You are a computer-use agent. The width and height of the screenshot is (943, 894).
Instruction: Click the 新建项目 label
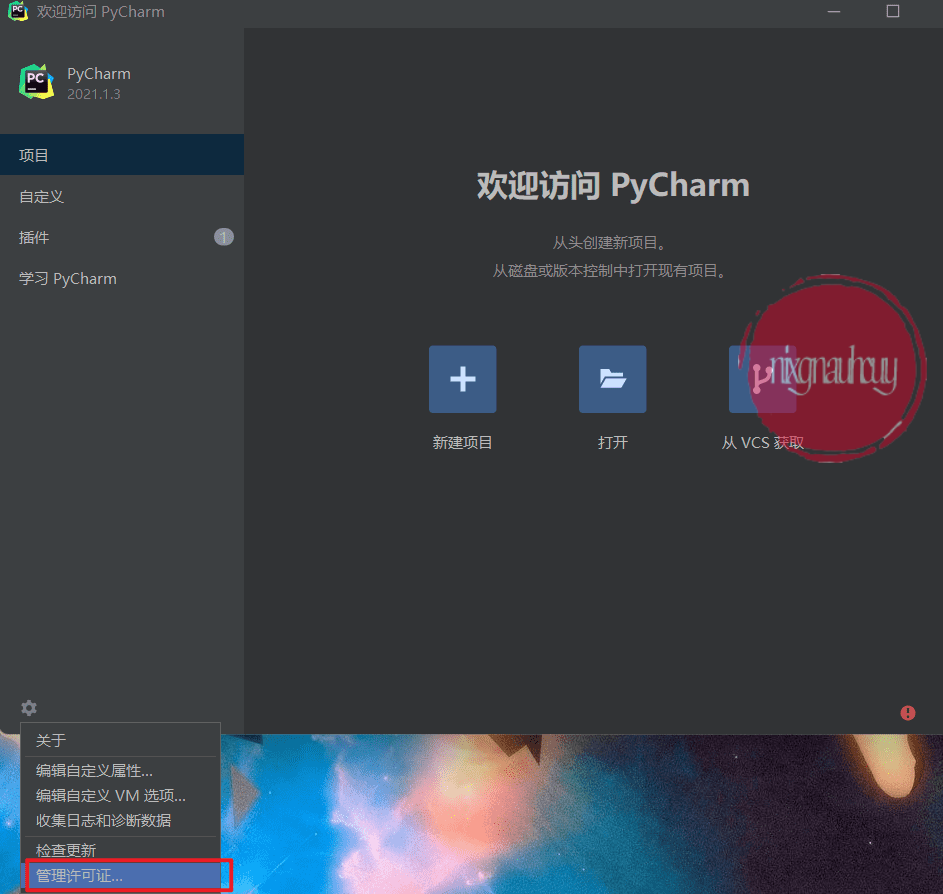click(462, 442)
